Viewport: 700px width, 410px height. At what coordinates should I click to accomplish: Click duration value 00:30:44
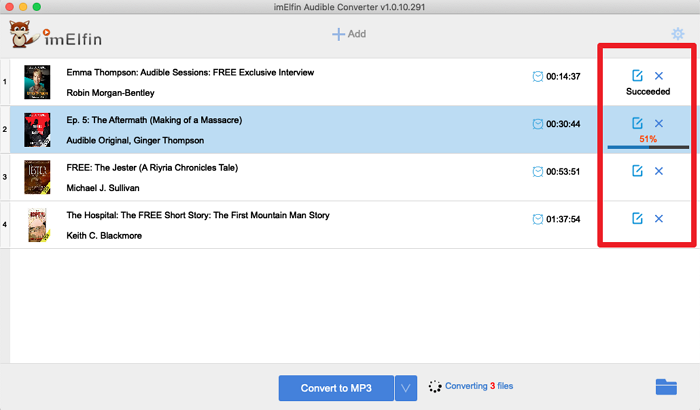point(563,124)
